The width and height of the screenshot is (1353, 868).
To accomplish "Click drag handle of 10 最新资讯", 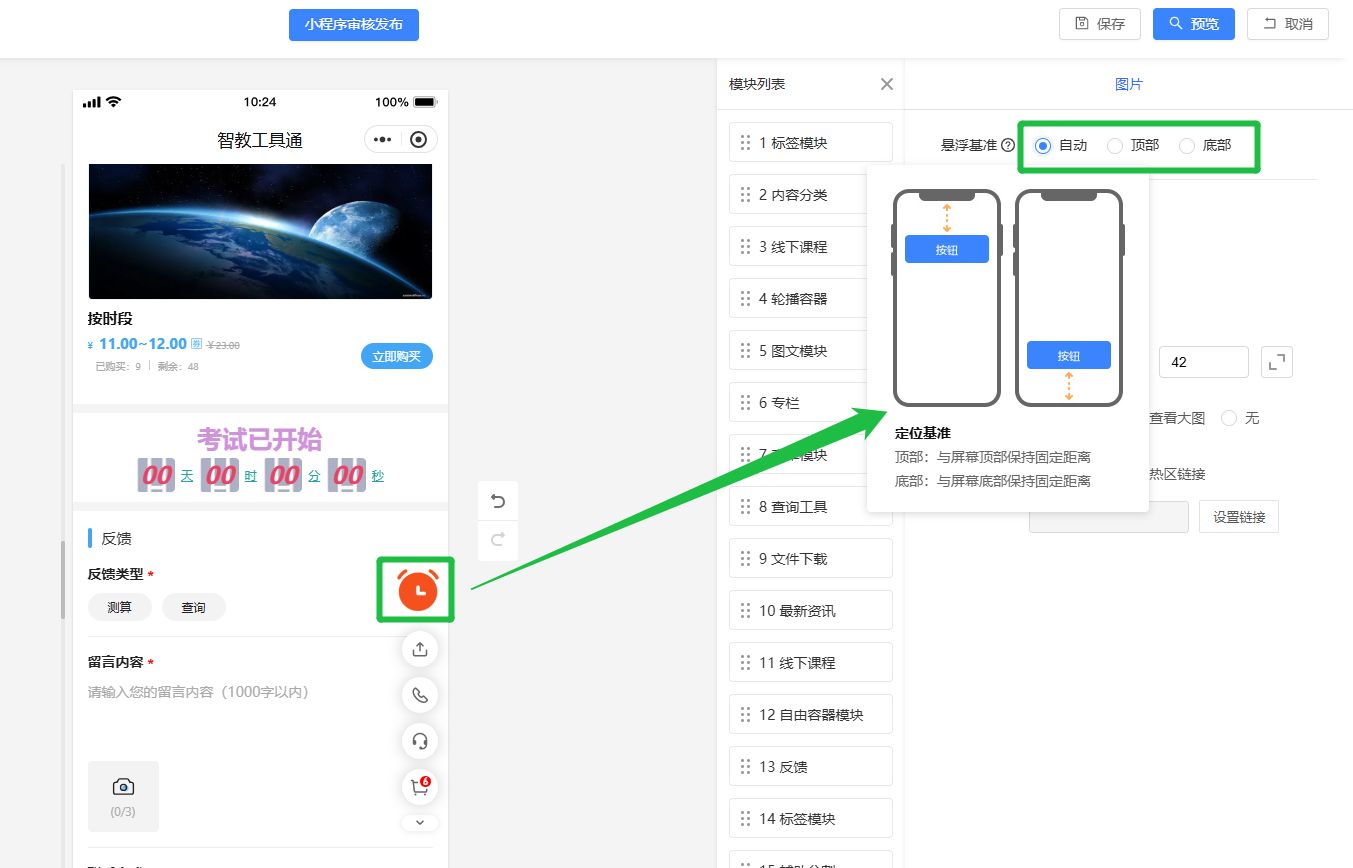I will [x=745, y=611].
